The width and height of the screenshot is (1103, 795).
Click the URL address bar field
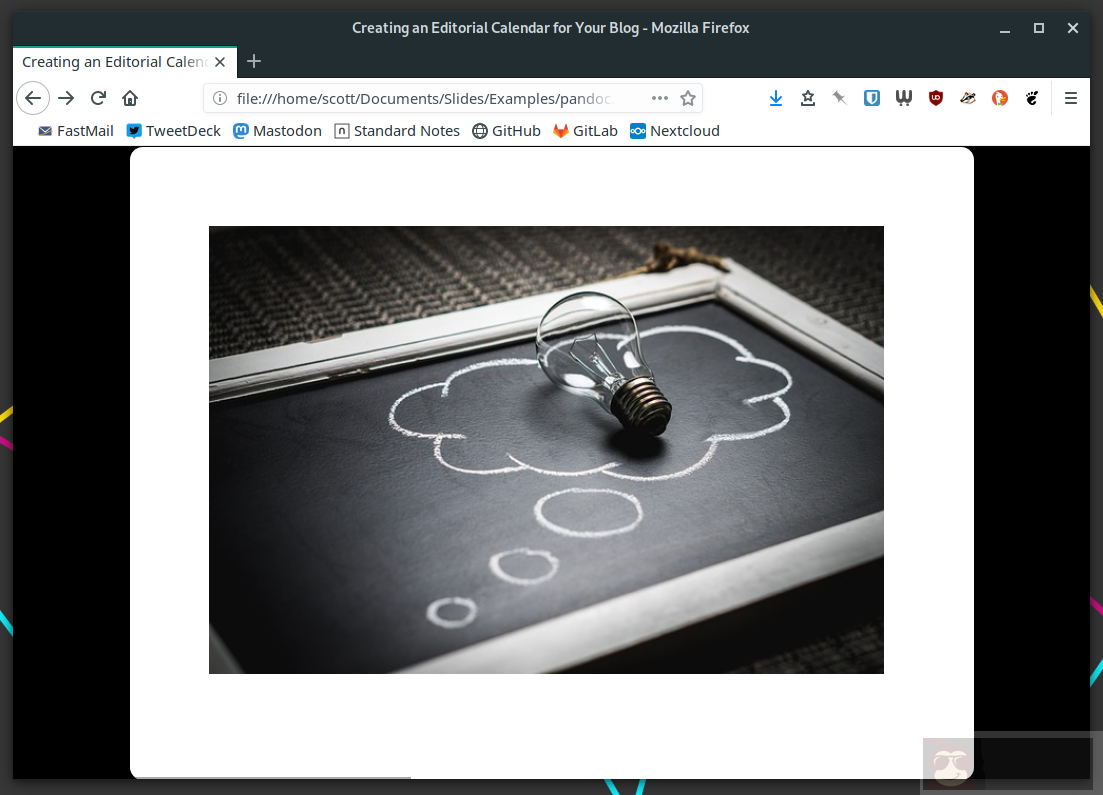(430, 98)
